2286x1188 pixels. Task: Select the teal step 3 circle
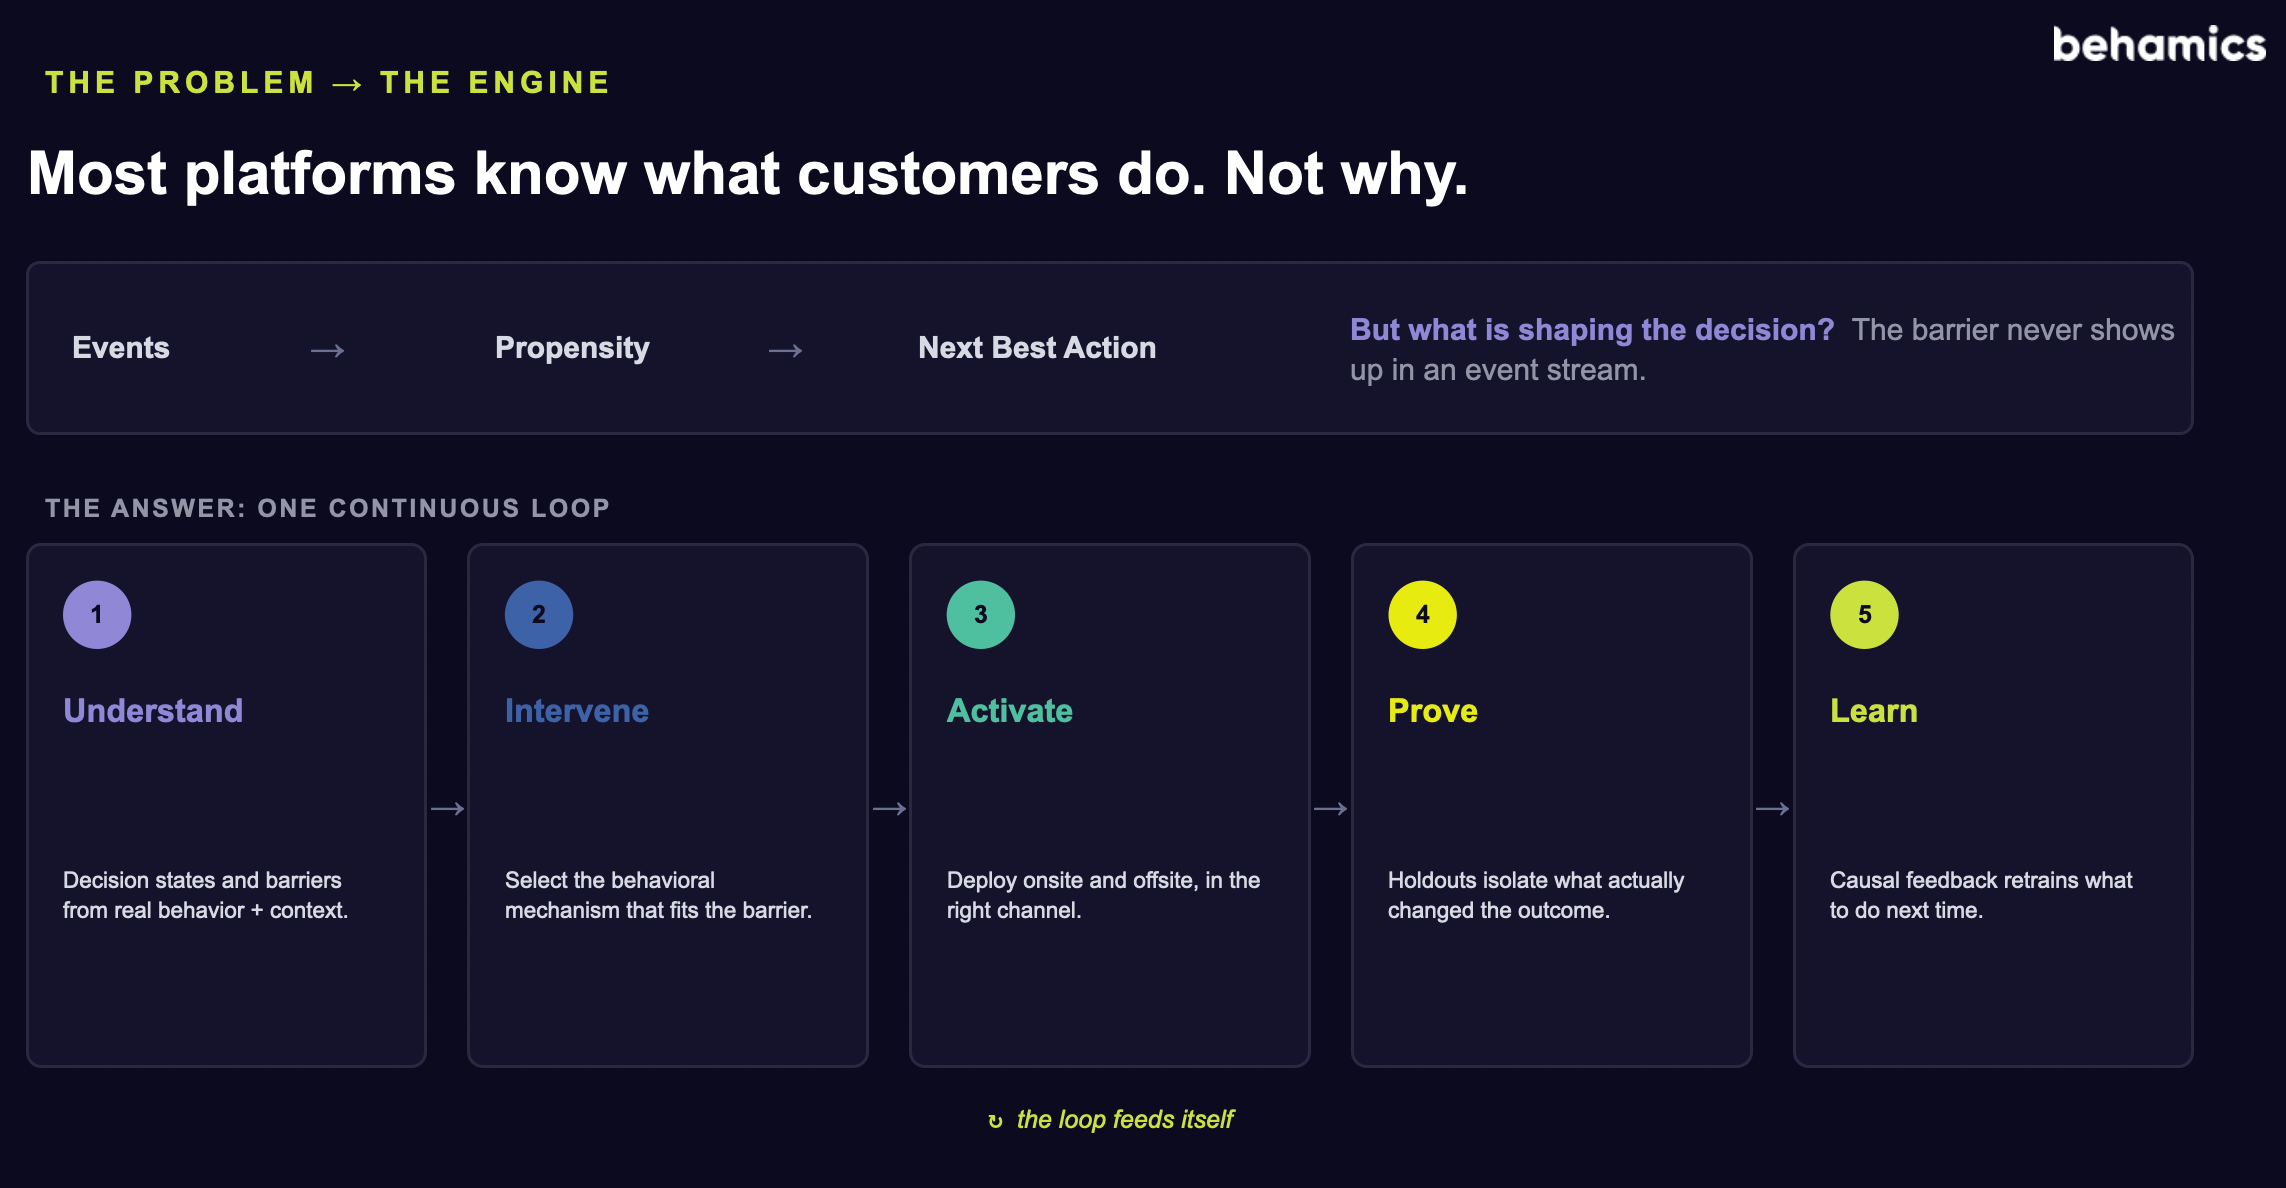tap(981, 615)
